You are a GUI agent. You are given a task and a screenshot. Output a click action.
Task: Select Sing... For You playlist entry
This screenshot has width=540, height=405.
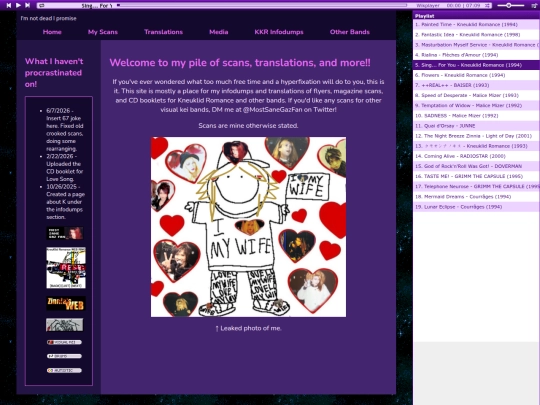476,65
